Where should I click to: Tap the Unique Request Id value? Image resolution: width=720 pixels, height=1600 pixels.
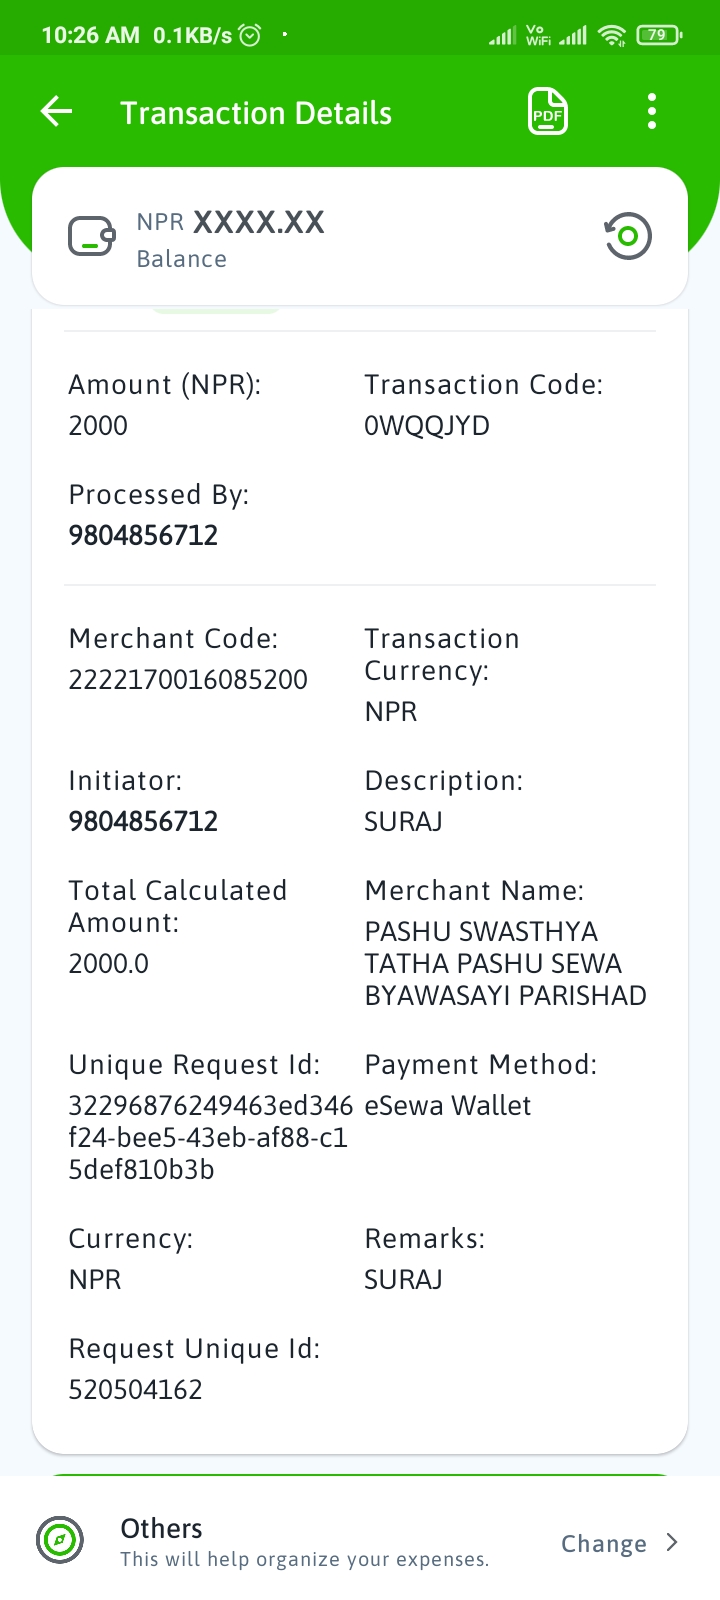pyautogui.click(x=210, y=1138)
